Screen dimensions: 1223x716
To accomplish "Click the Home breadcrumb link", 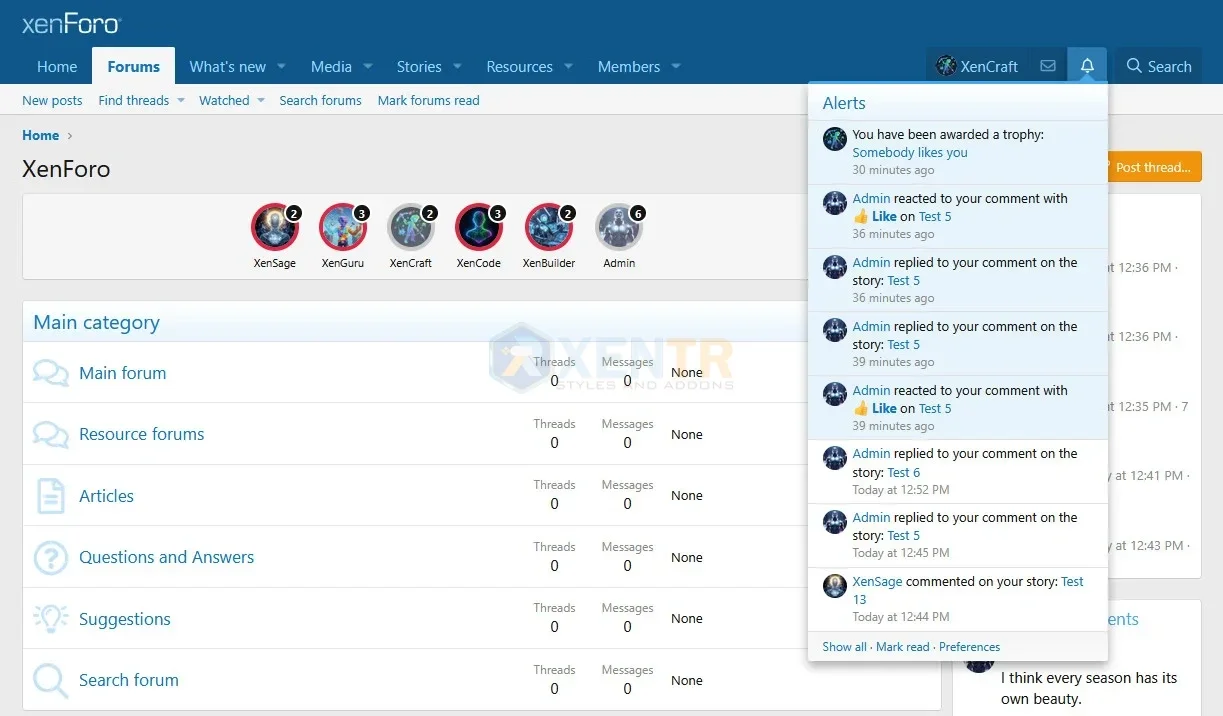I will pos(41,135).
